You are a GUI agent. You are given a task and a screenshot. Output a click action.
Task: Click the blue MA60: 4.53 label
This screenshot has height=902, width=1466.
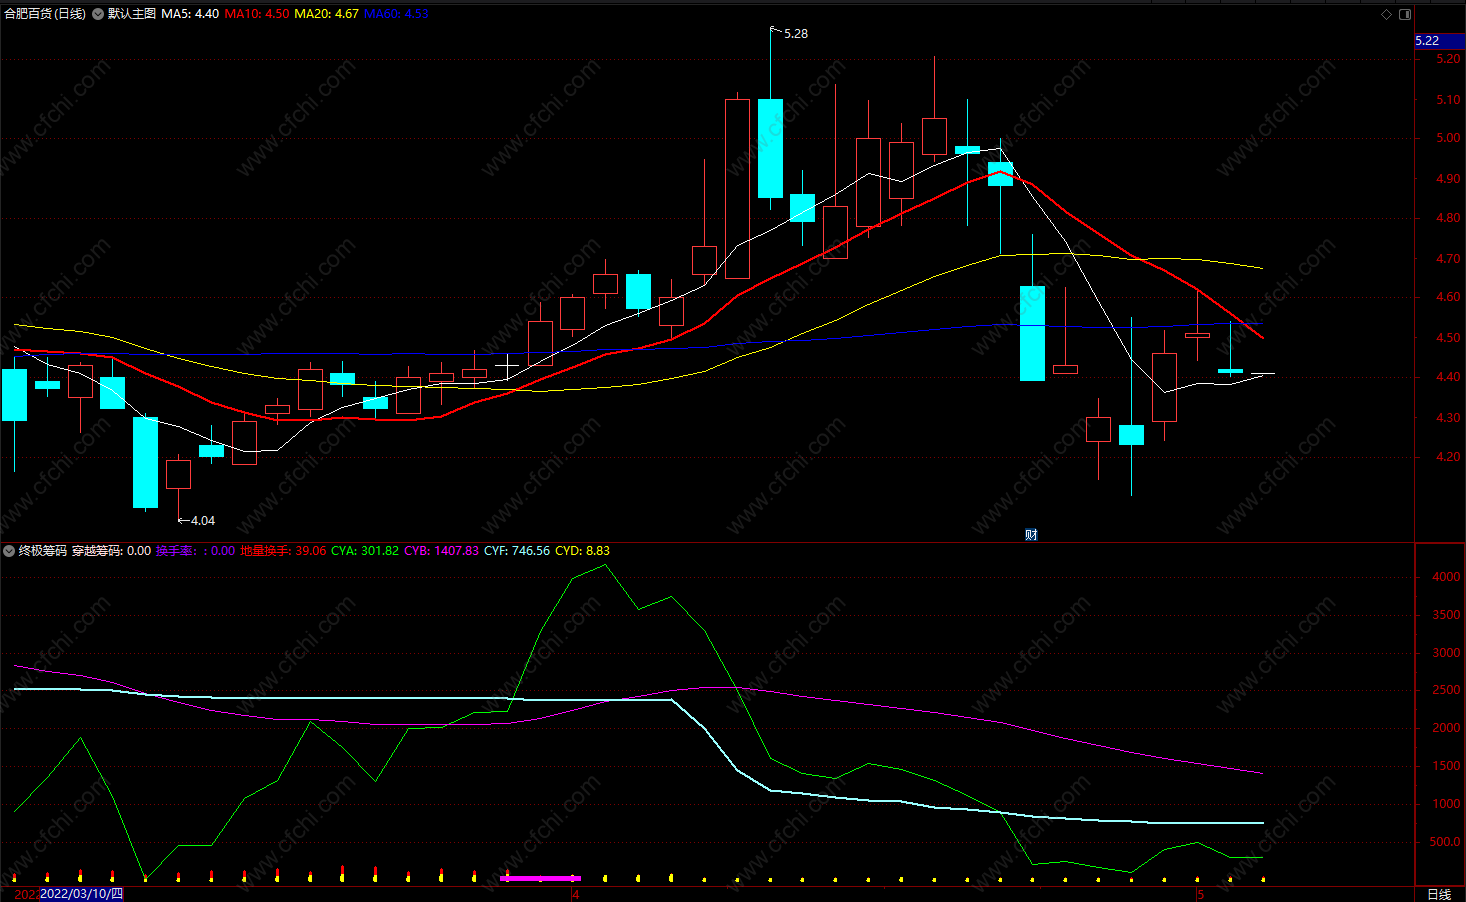click(396, 14)
